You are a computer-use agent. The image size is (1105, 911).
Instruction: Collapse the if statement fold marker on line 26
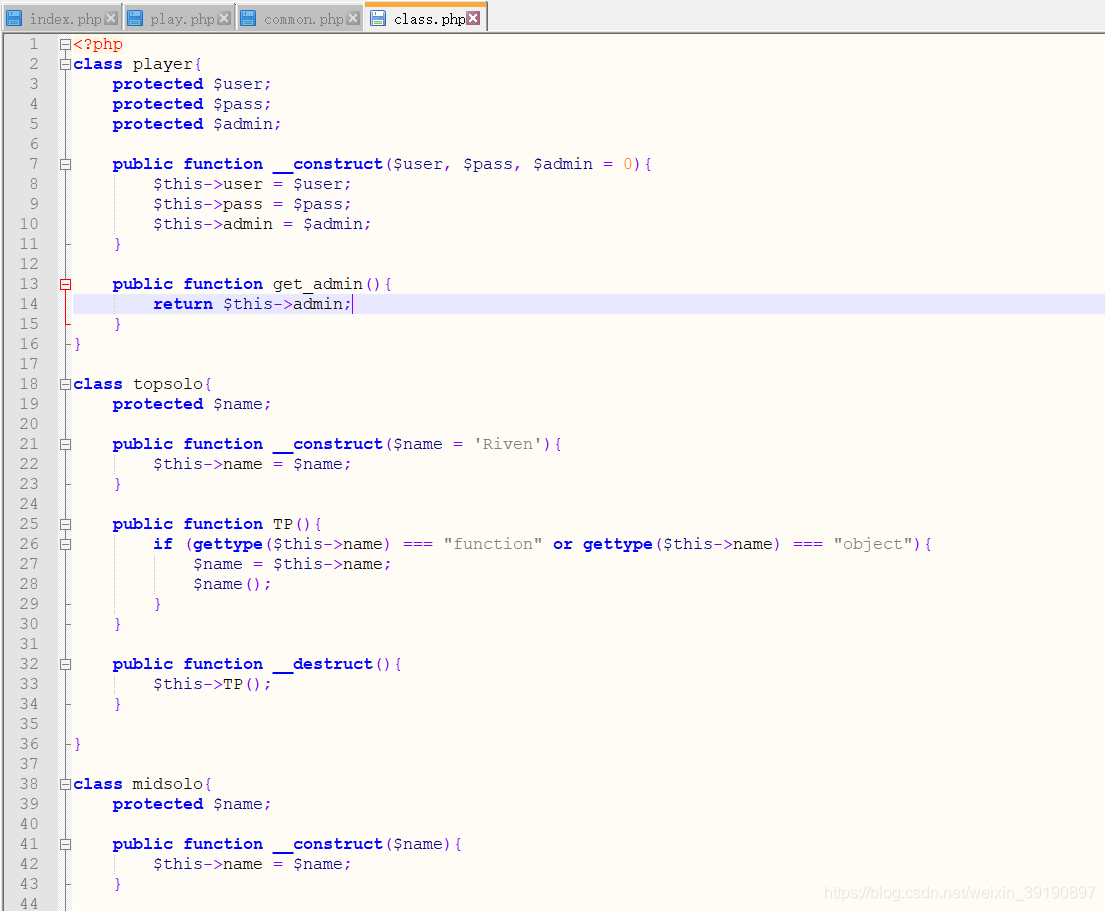[66, 544]
